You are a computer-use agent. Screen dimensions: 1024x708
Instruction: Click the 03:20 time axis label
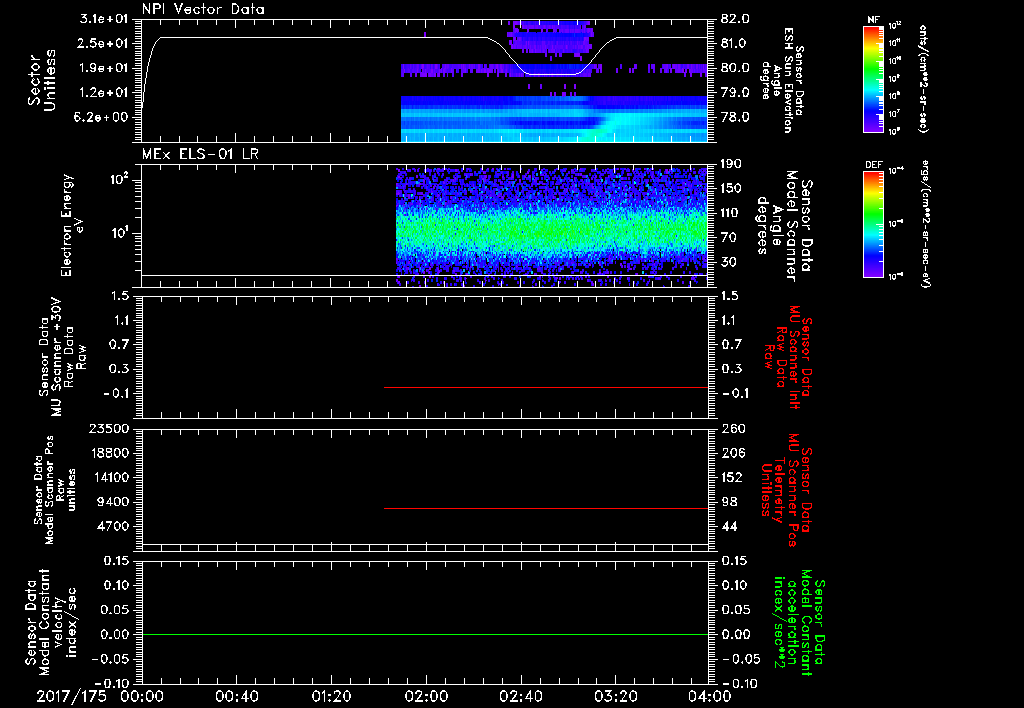click(x=615, y=696)
